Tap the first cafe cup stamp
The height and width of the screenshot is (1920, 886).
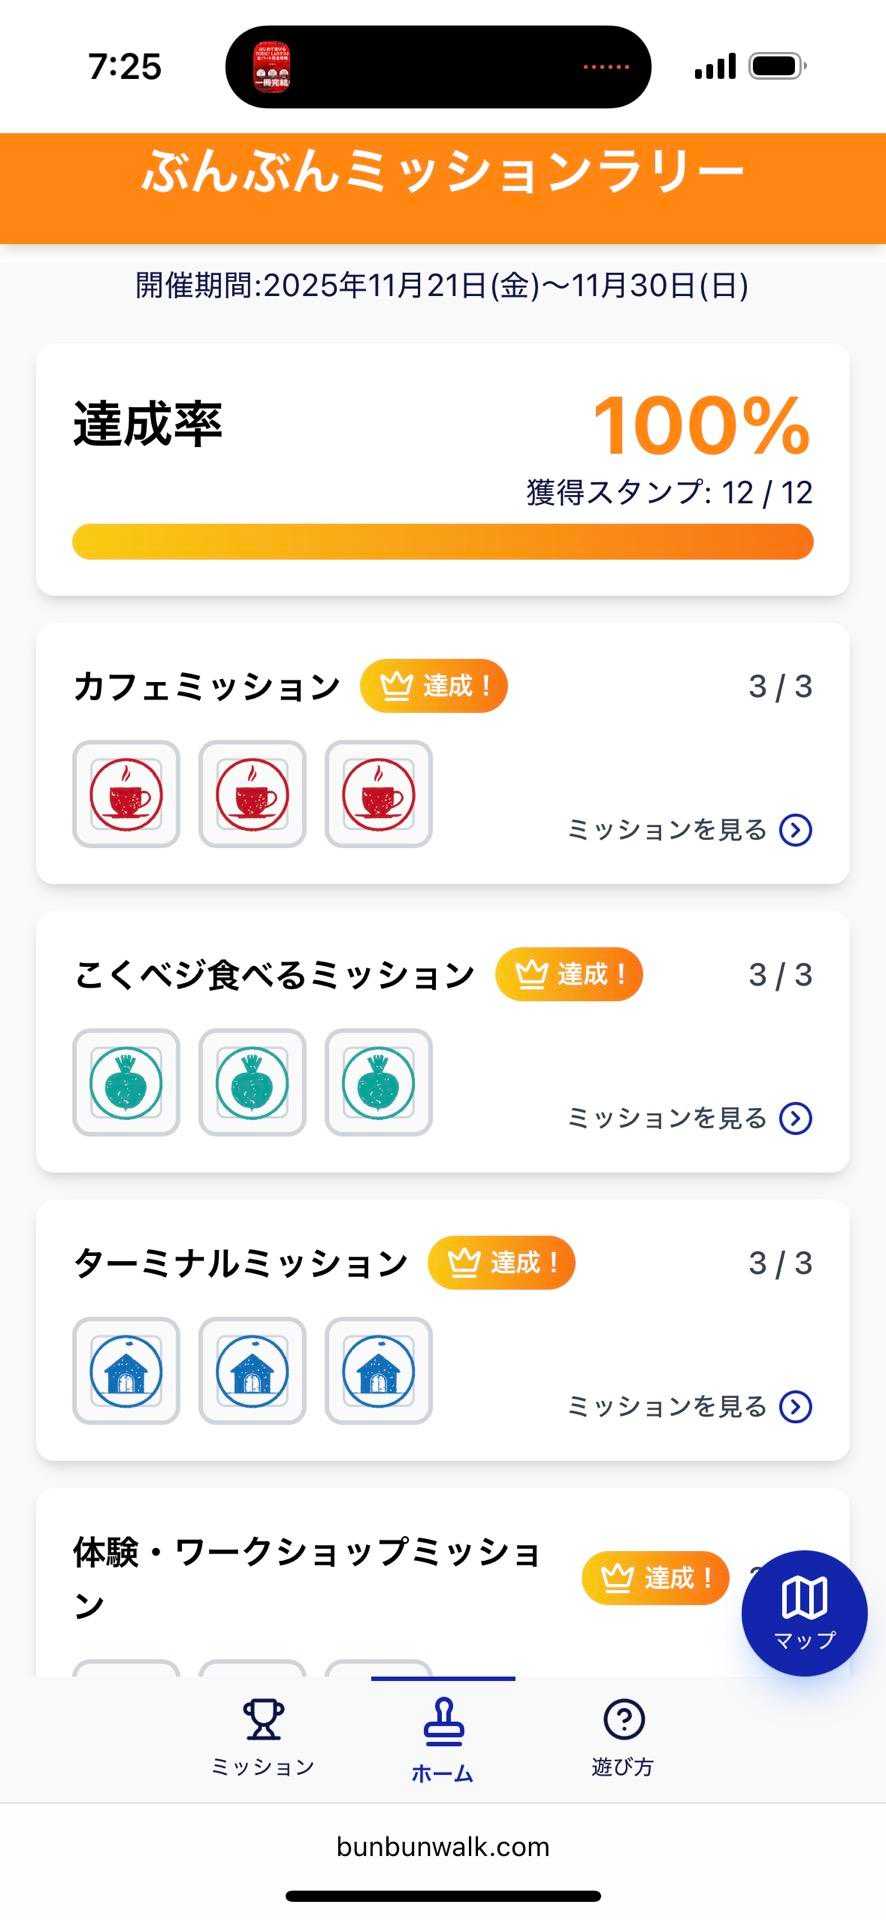[126, 794]
